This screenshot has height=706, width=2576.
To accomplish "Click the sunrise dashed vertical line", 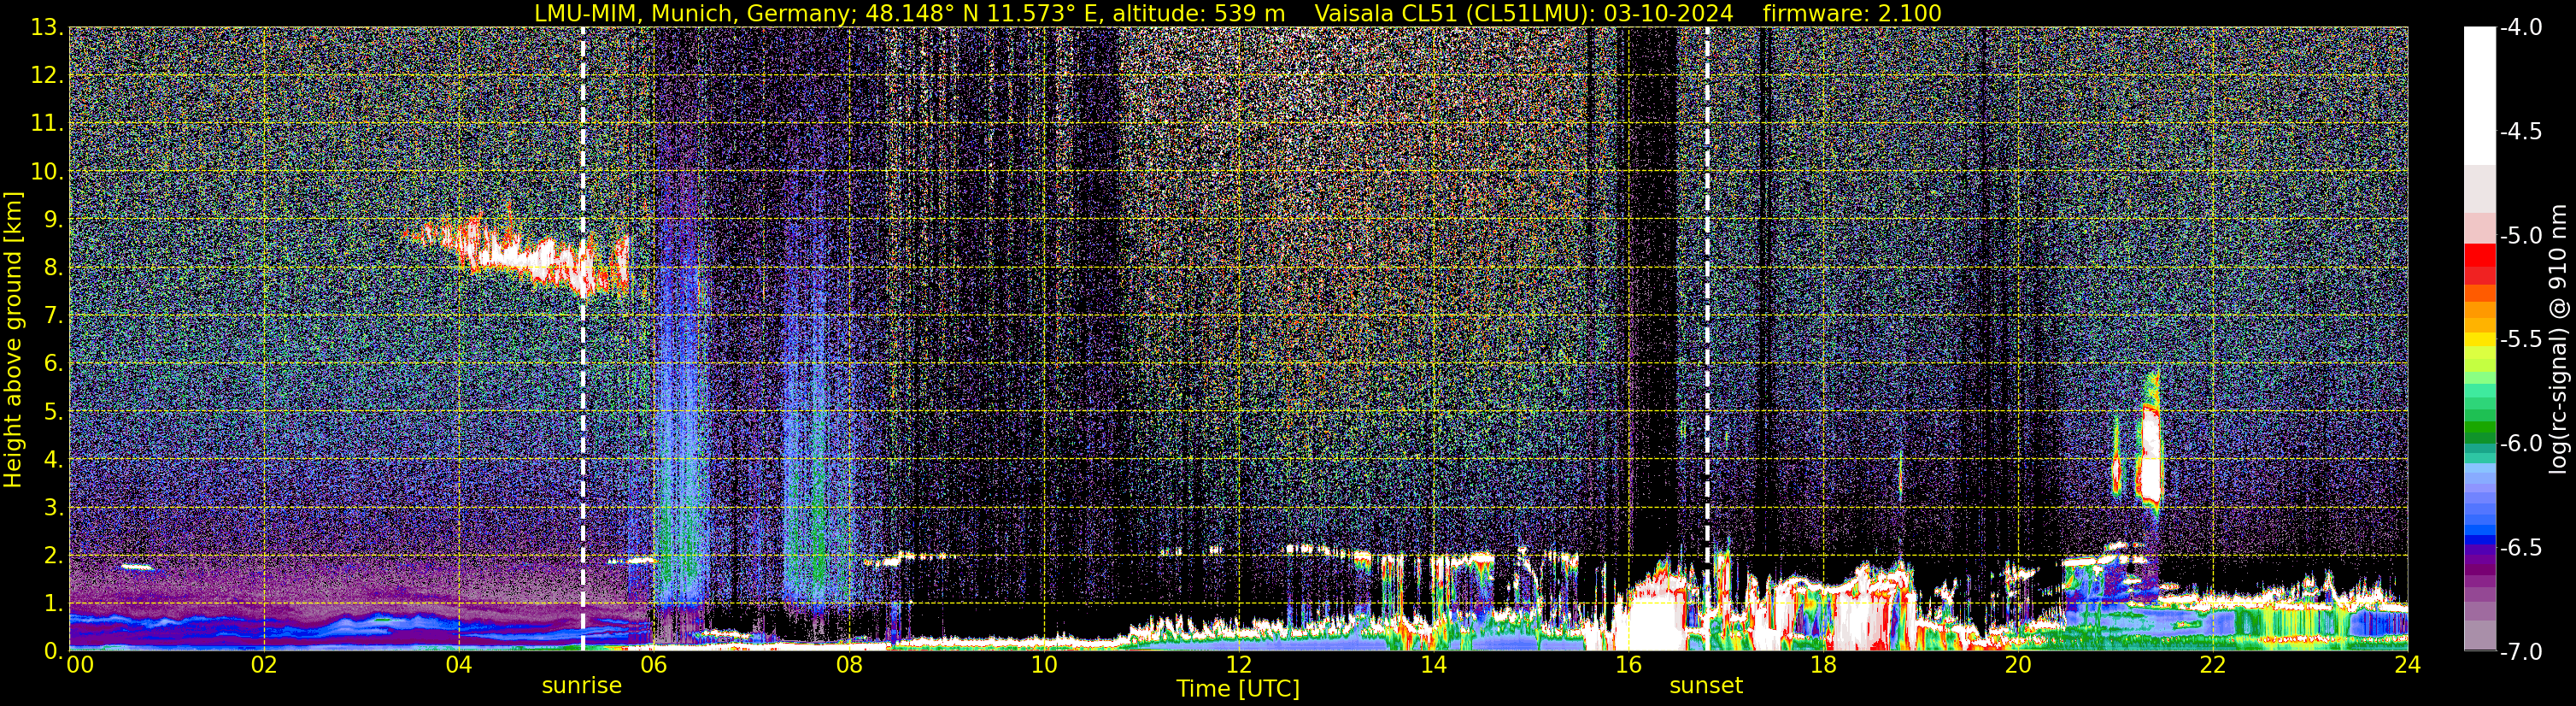I will (582, 339).
